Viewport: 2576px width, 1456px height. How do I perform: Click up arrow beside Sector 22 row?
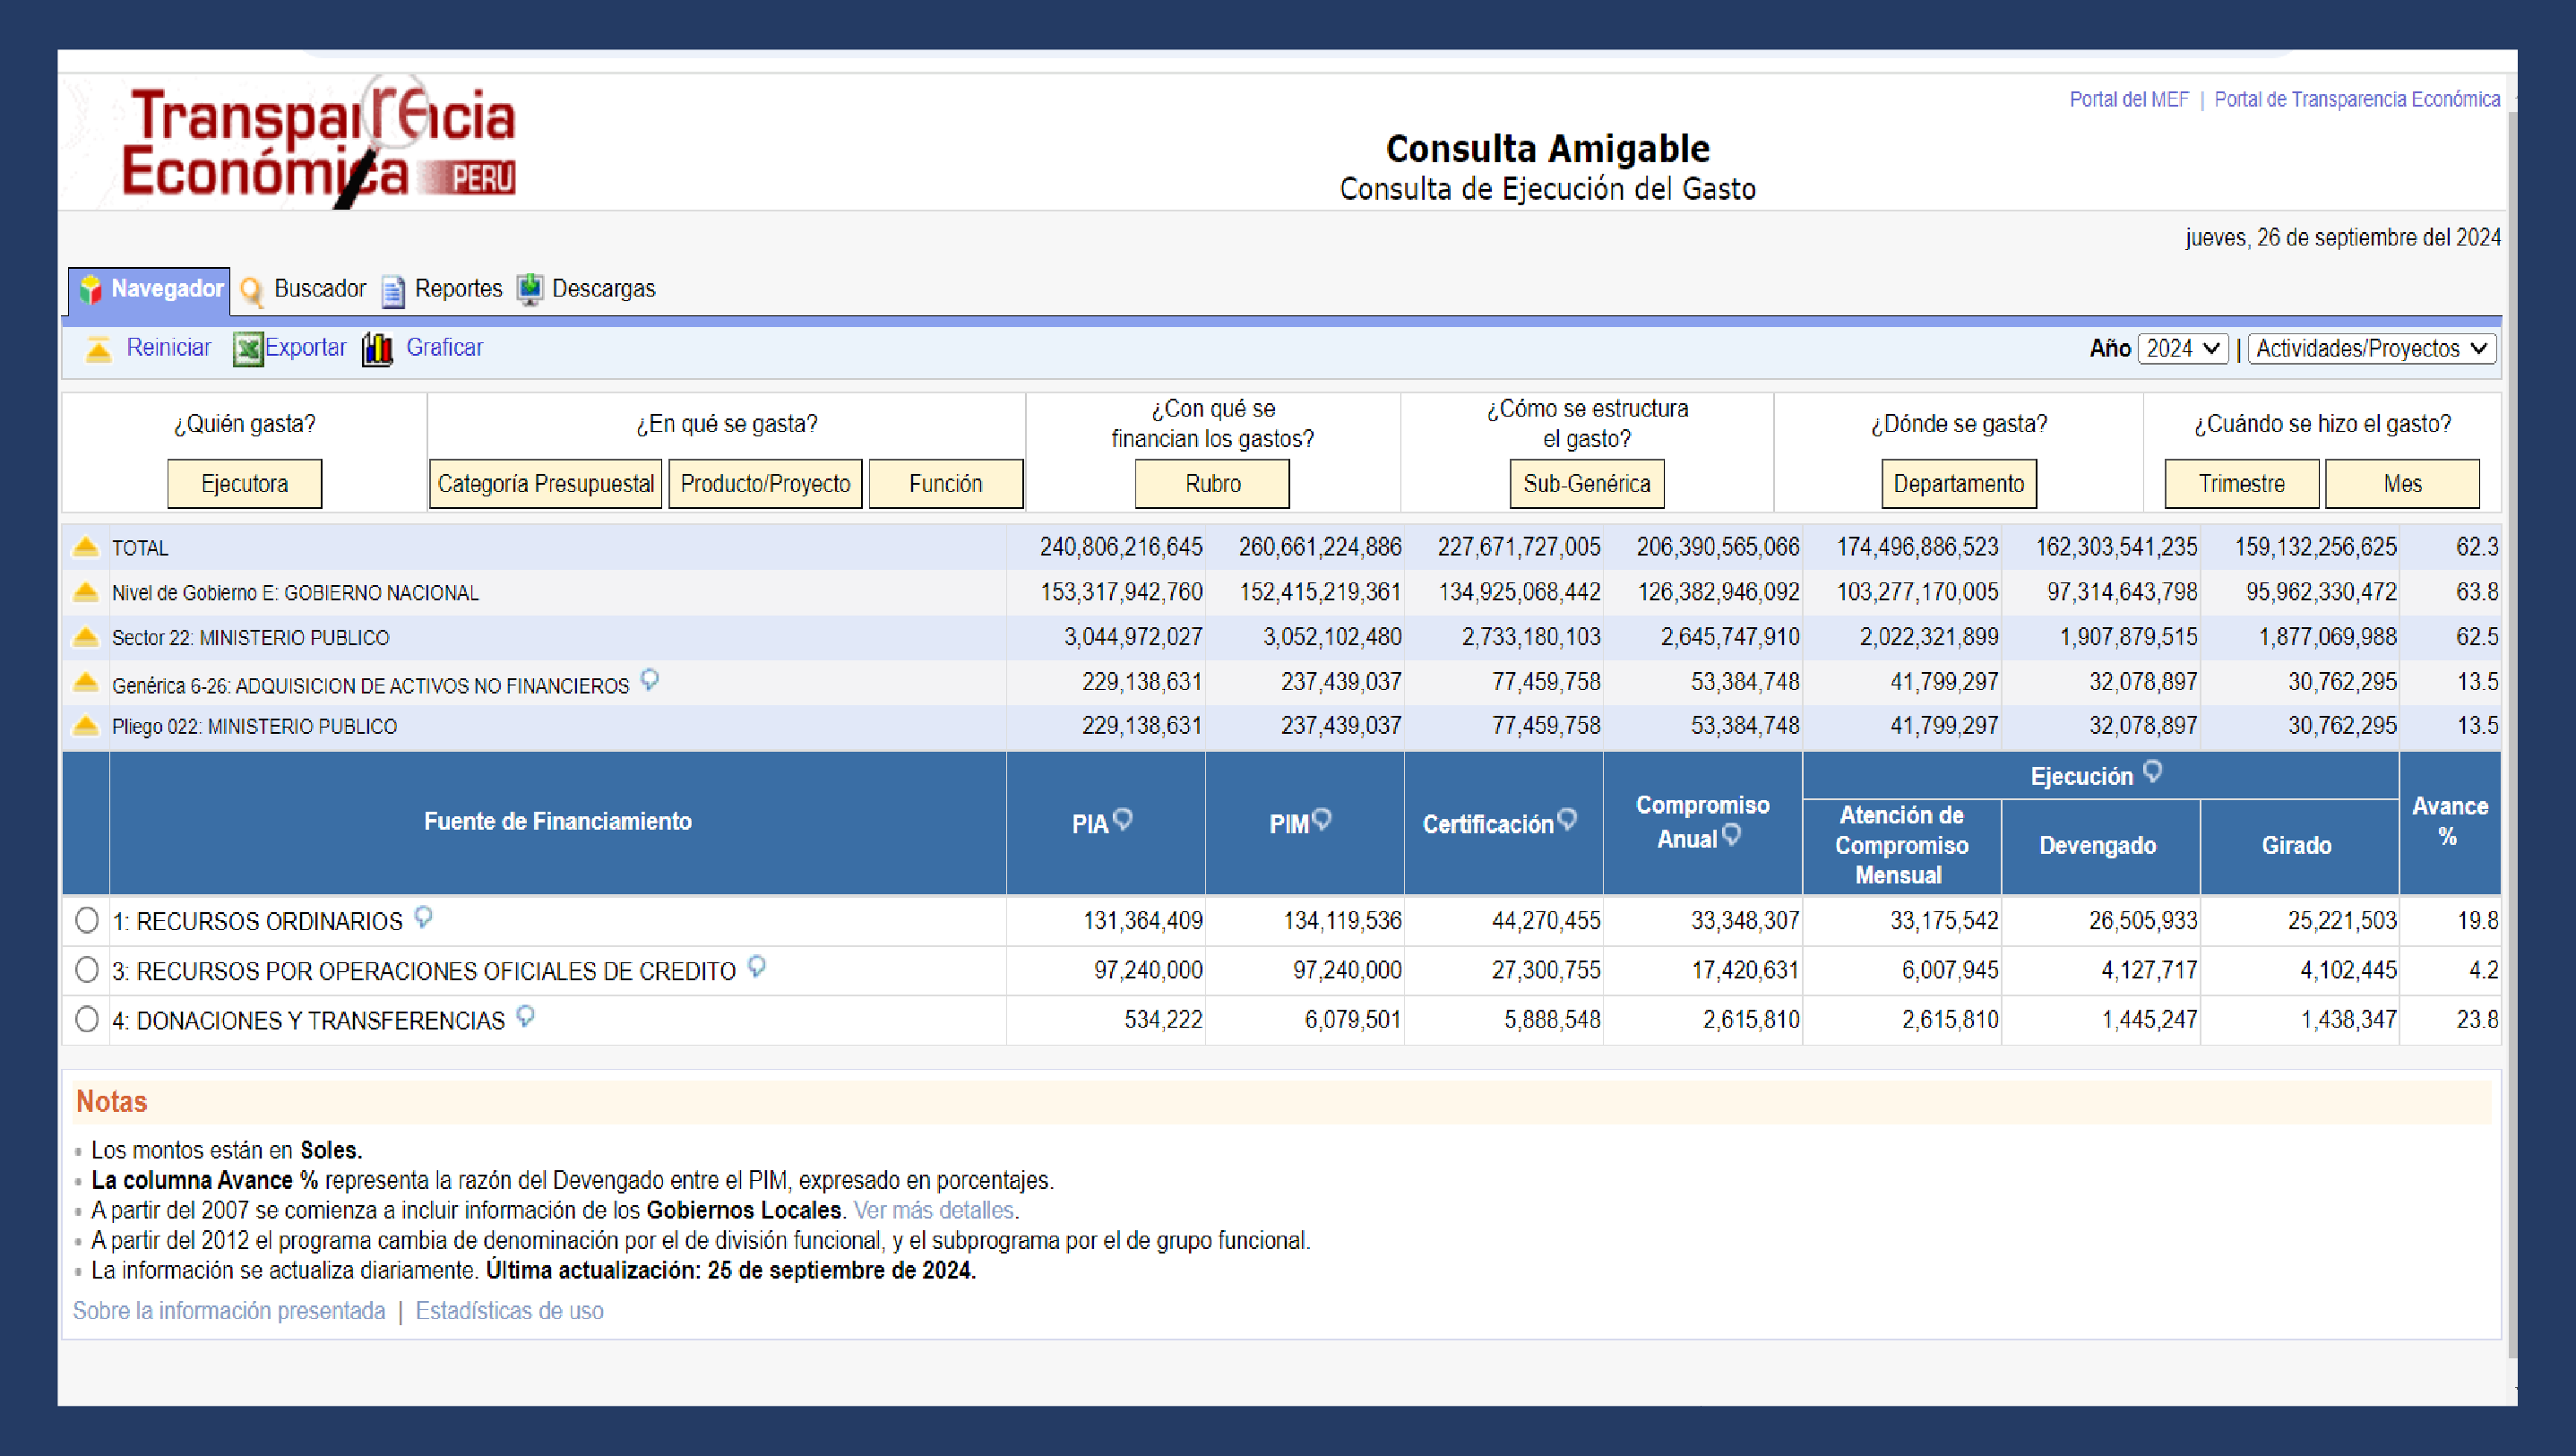[x=86, y=636]
